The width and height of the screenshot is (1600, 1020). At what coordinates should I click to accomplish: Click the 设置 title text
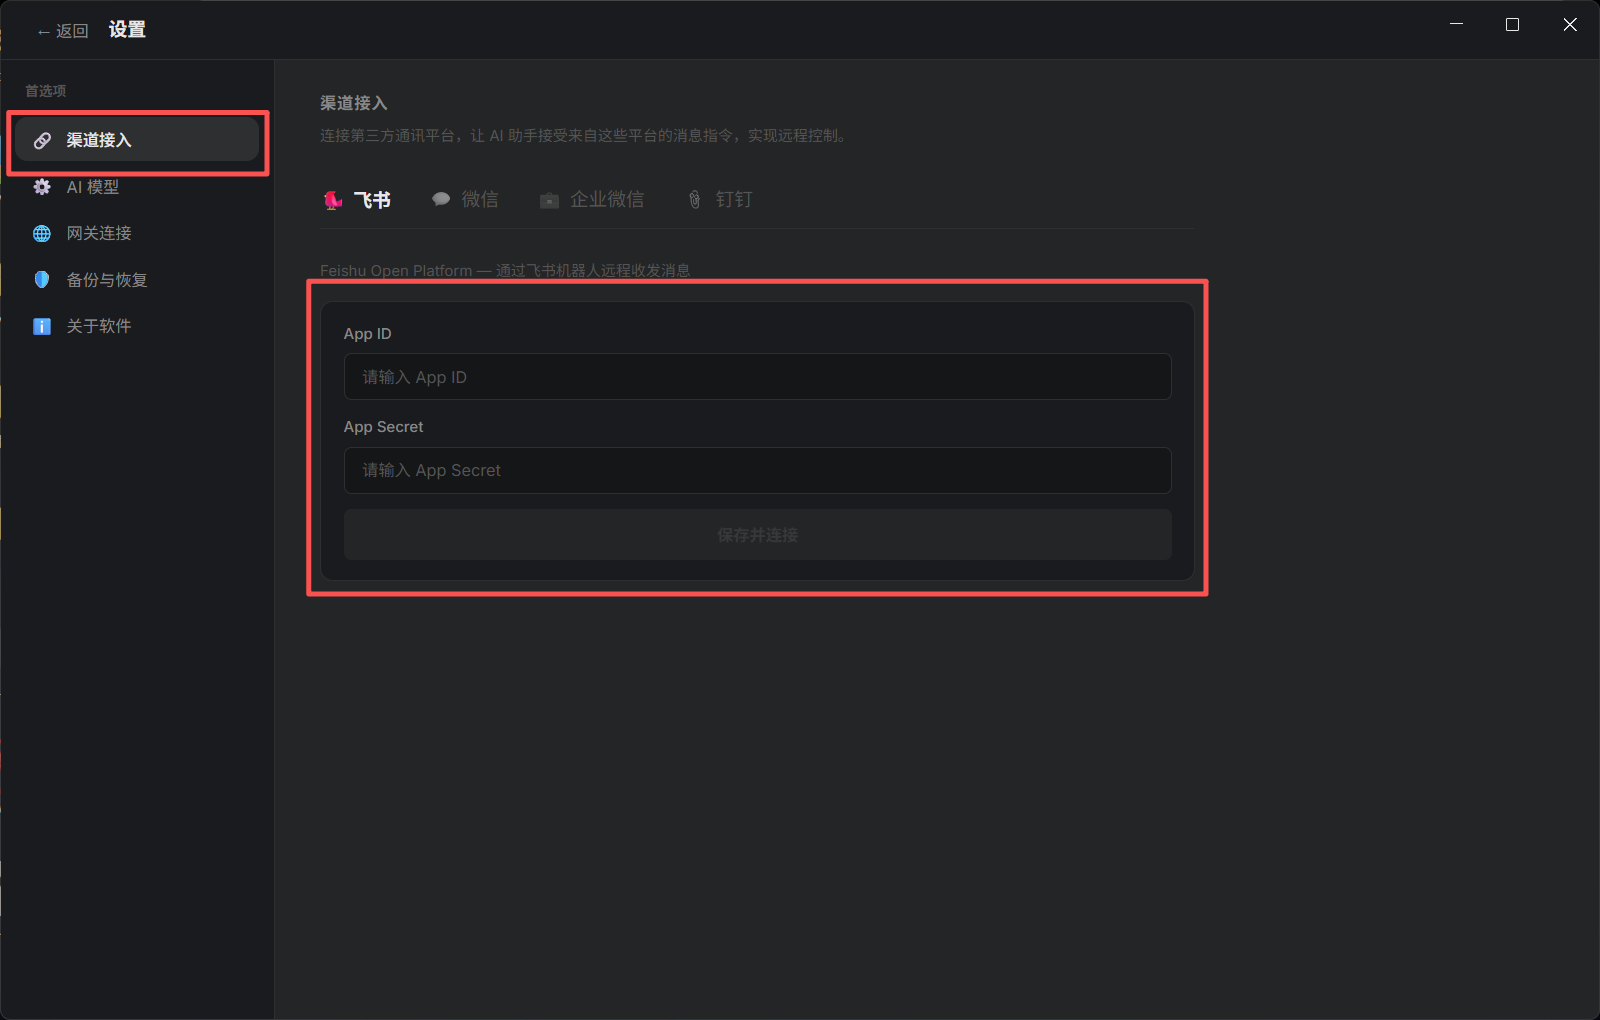coord(127,30)
